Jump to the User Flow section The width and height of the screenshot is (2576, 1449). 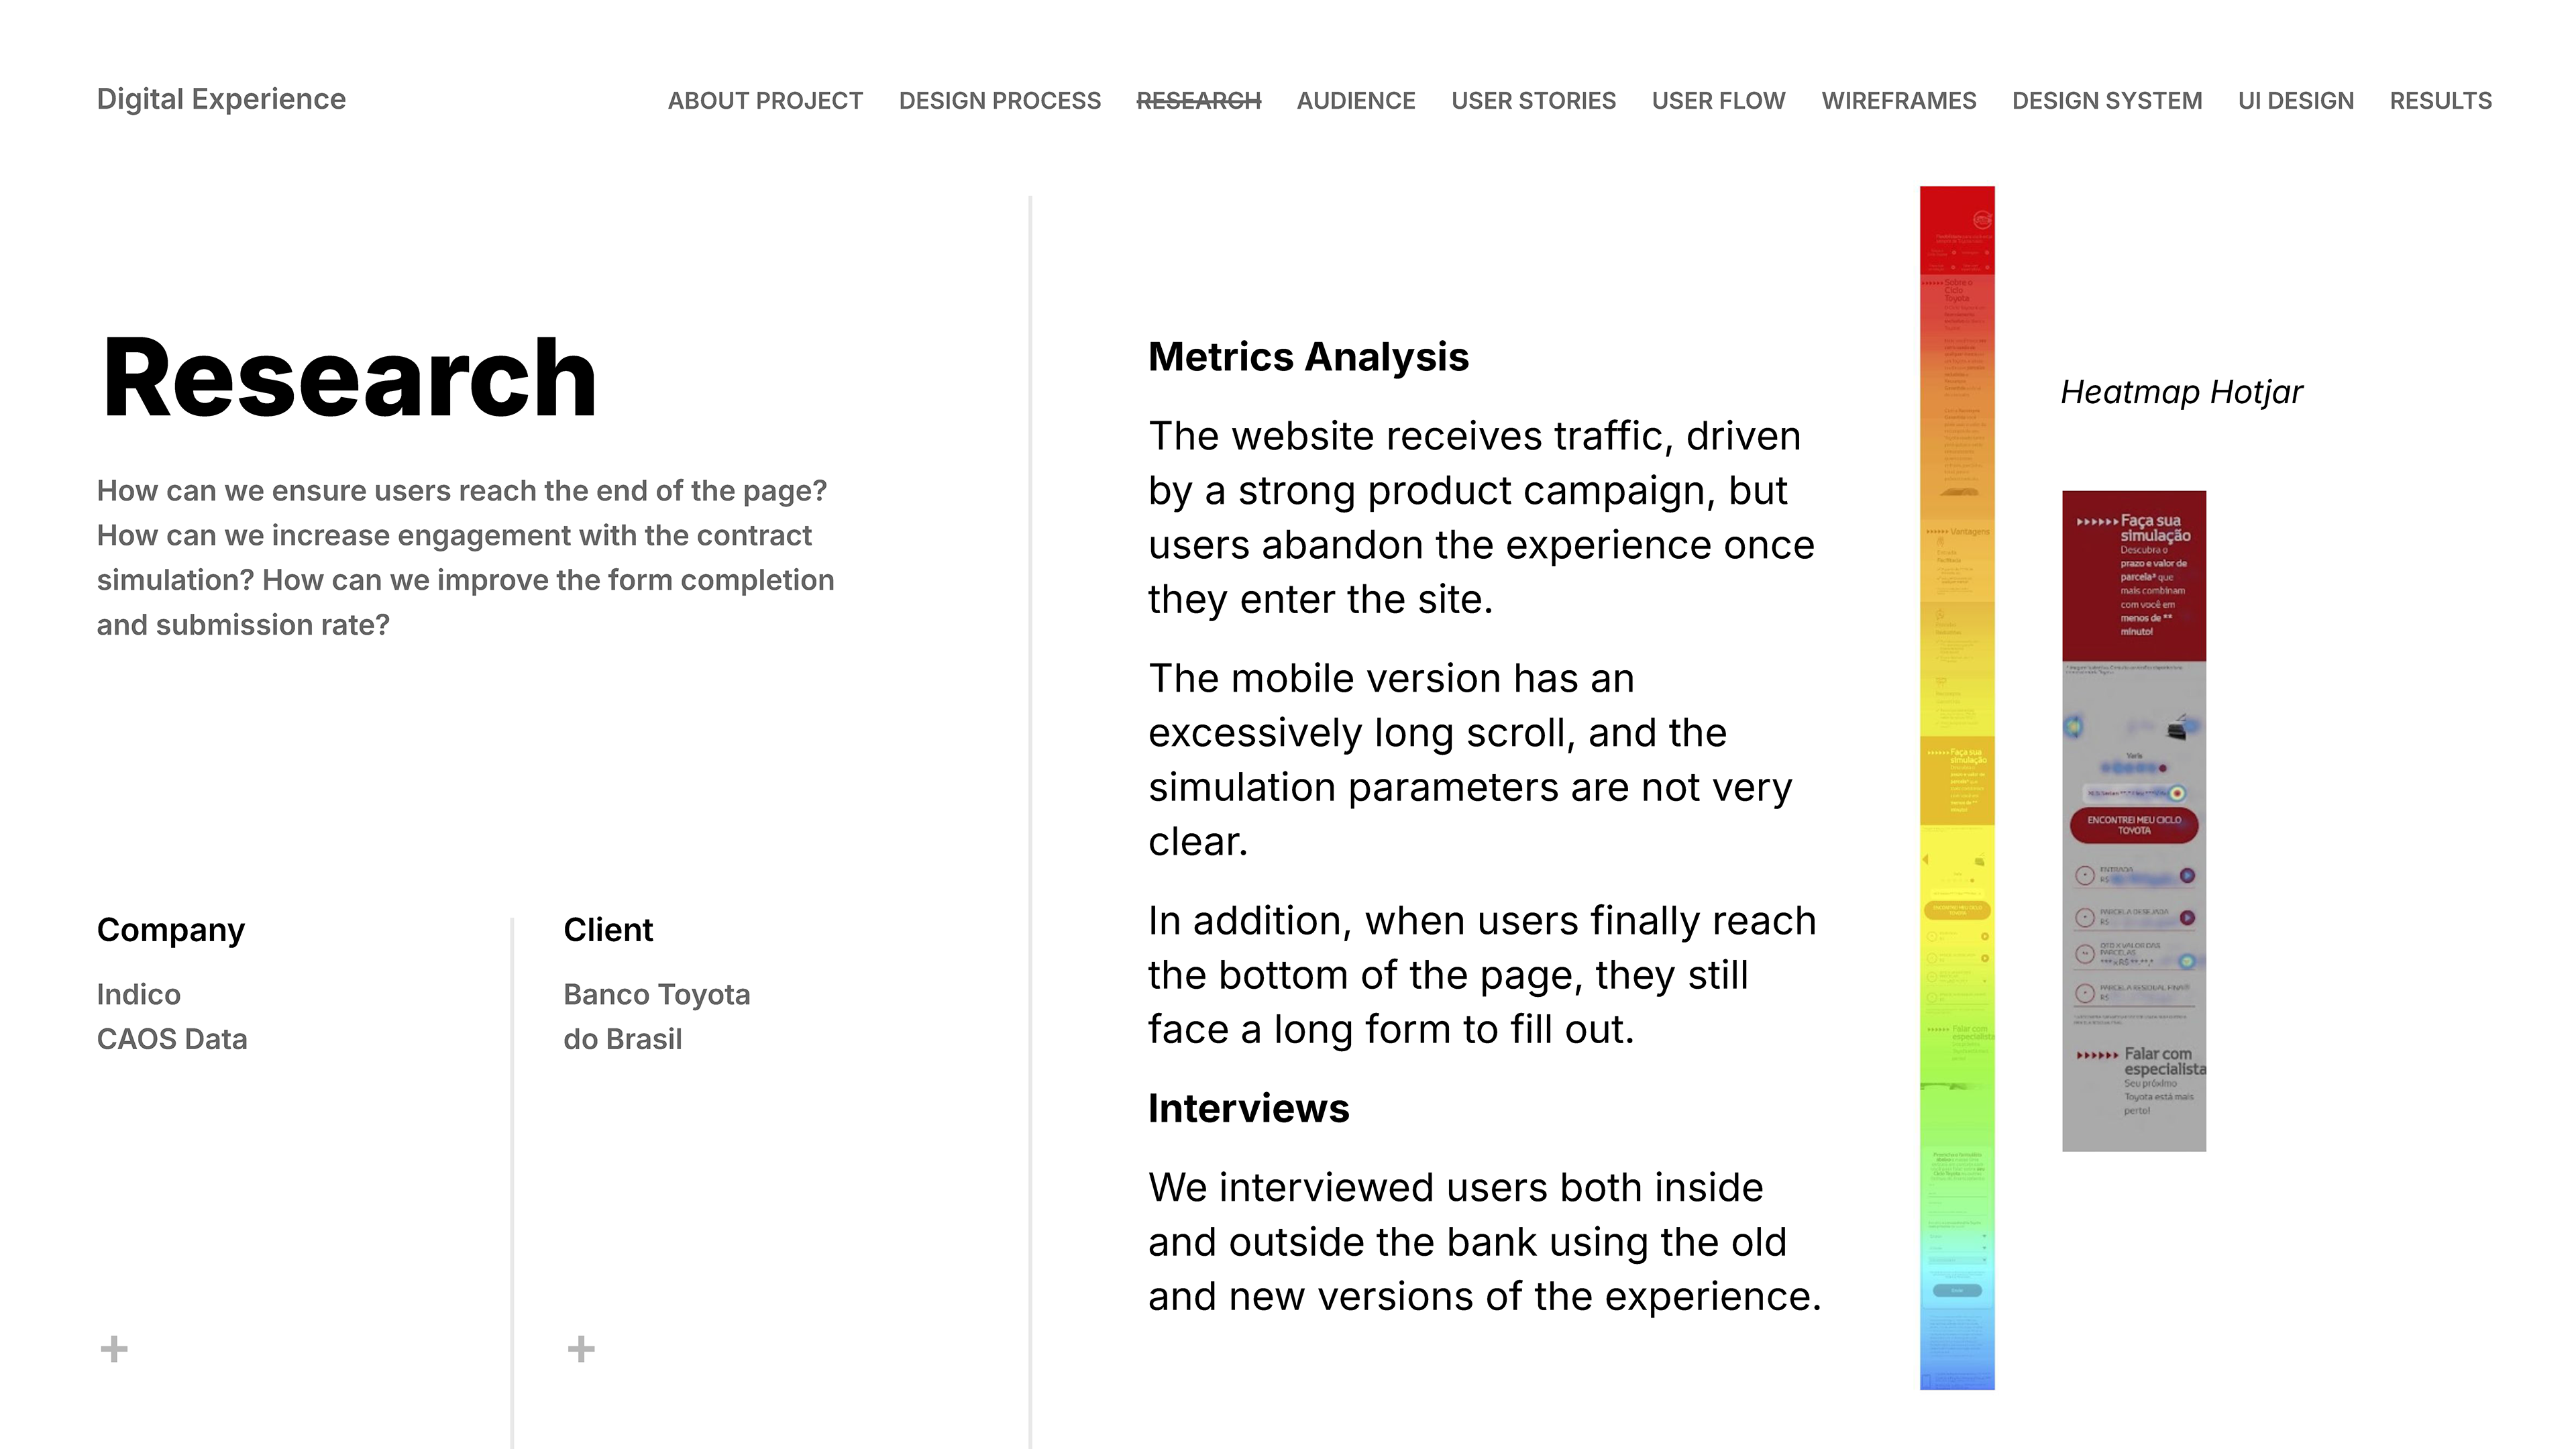(1718, 101)
